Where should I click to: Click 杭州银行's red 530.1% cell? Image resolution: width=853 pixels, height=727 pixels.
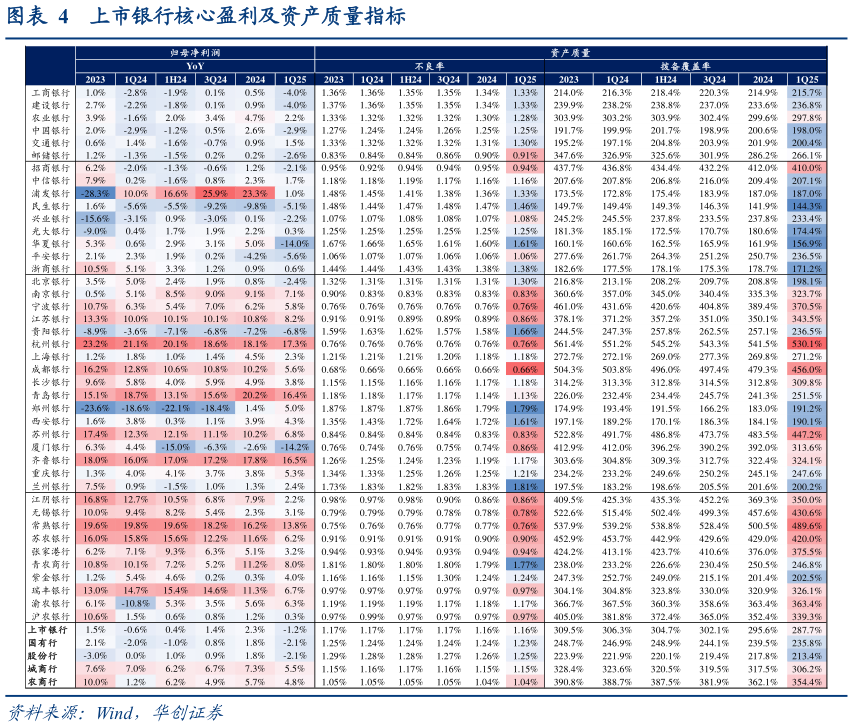point(806,343)
